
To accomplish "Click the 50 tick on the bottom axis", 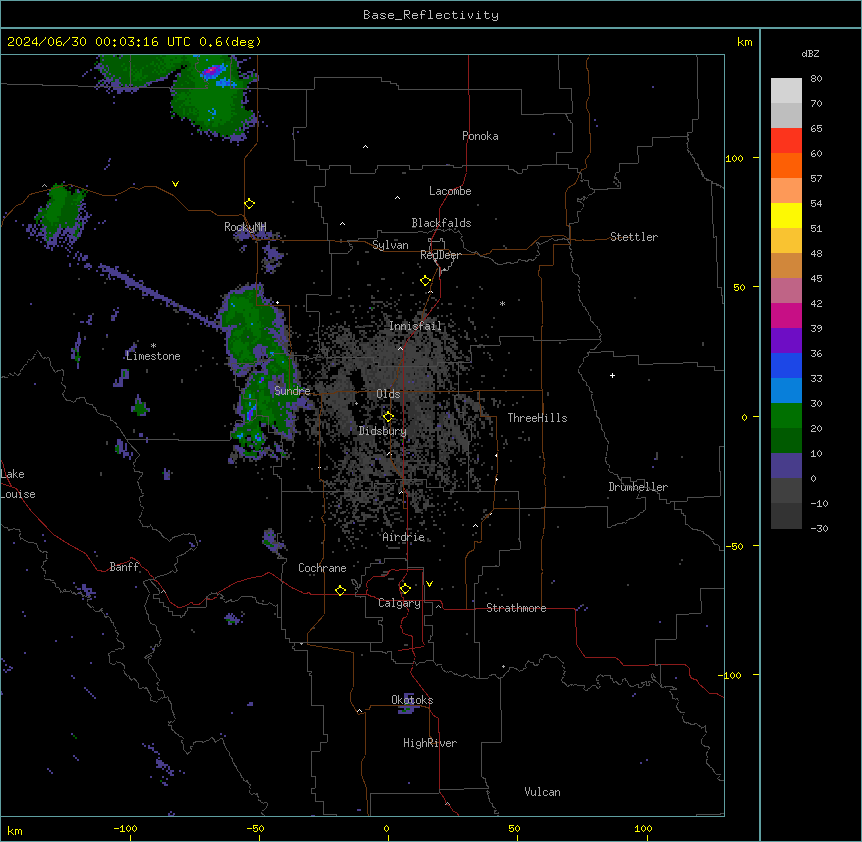I will click(514, 828).
